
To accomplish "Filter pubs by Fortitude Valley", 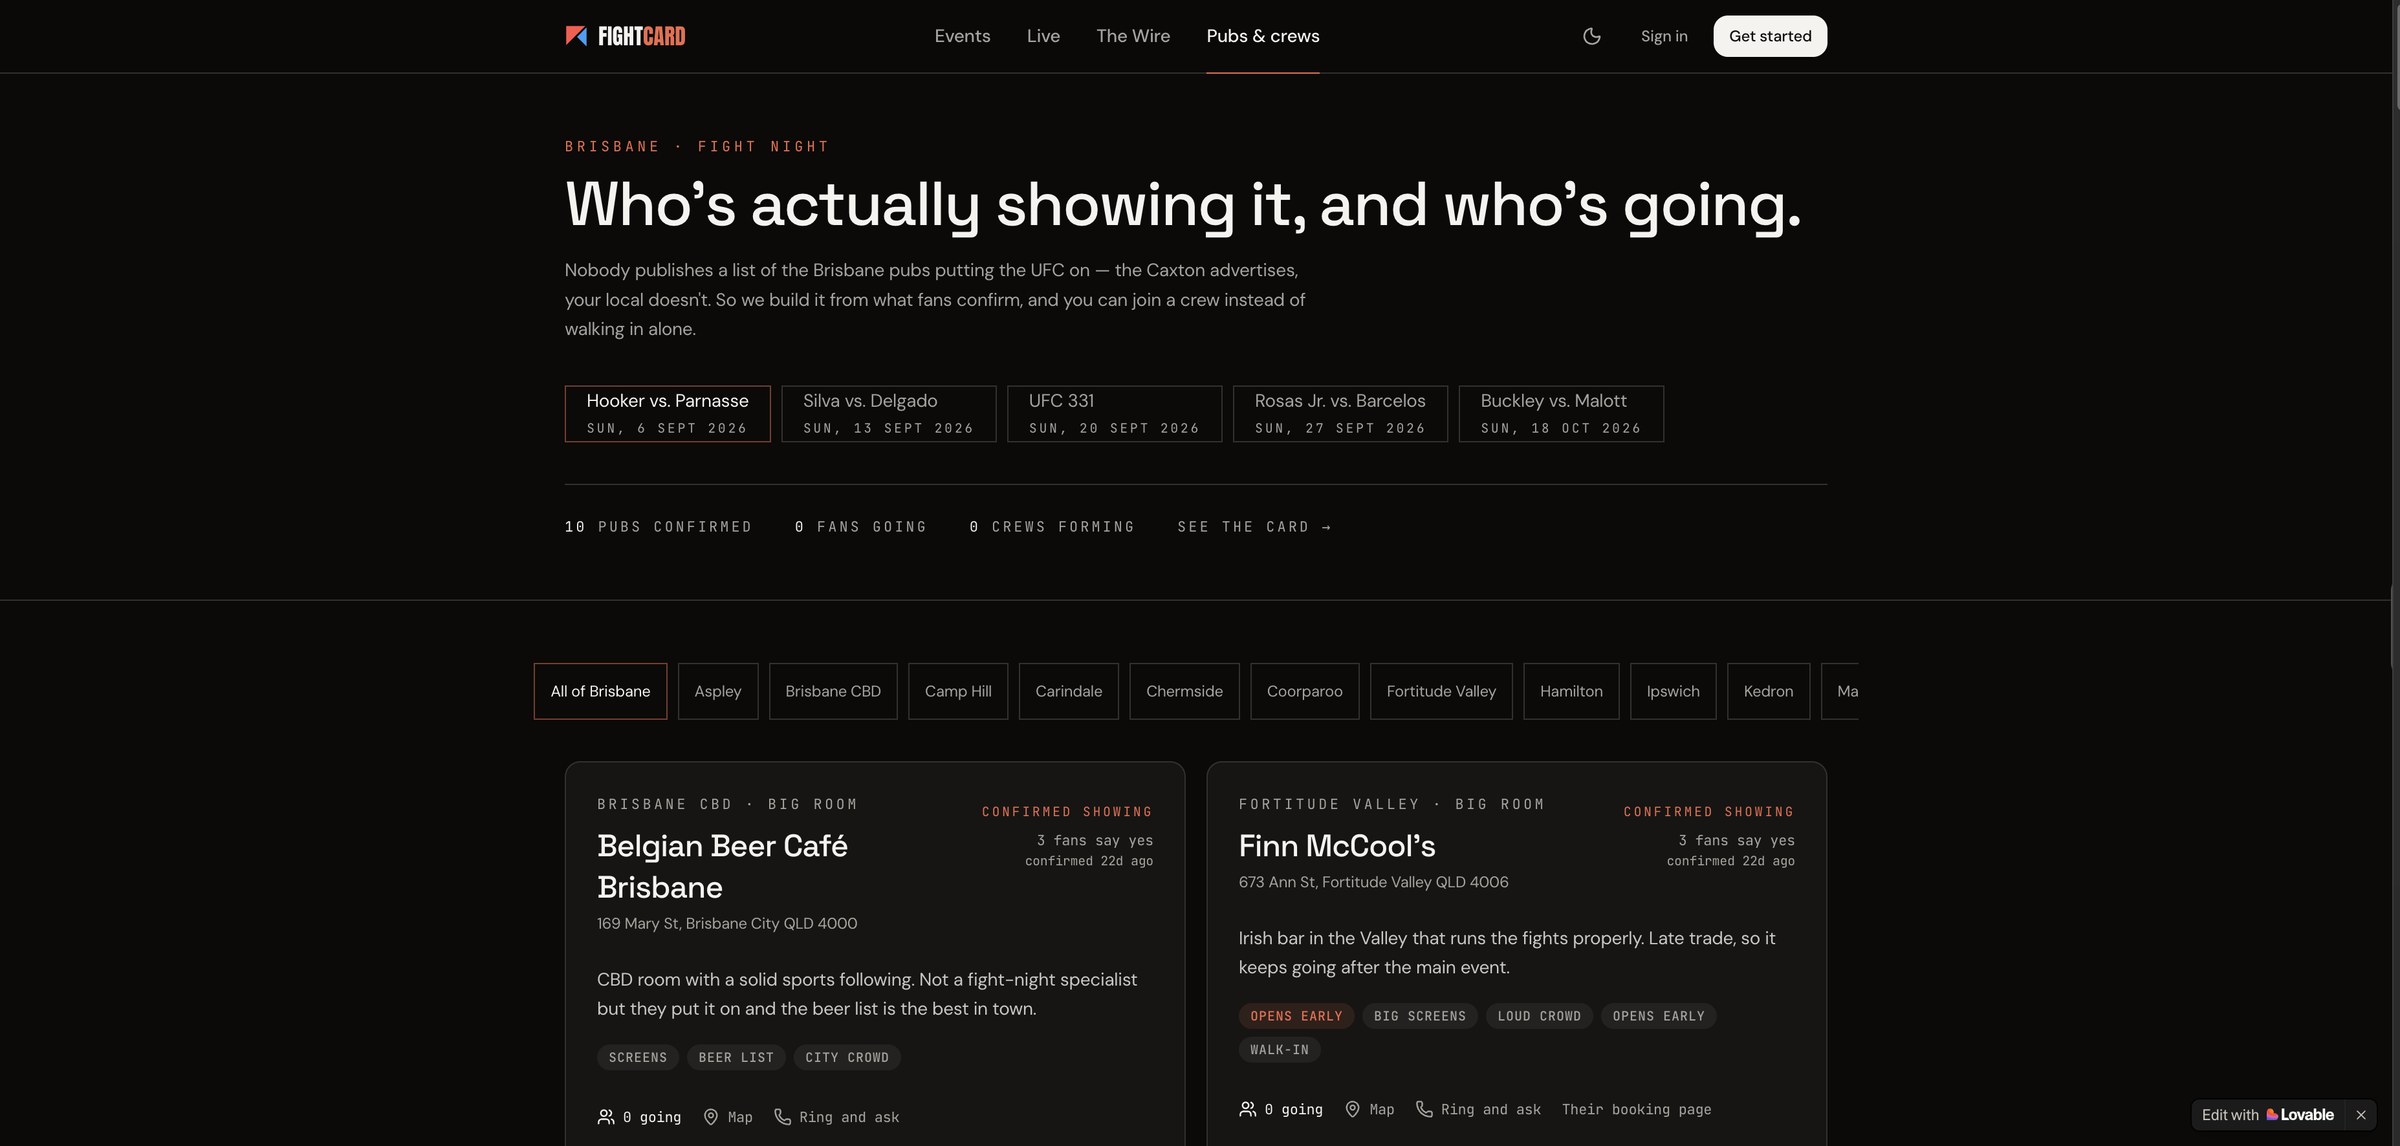I will coord(1441,691).
